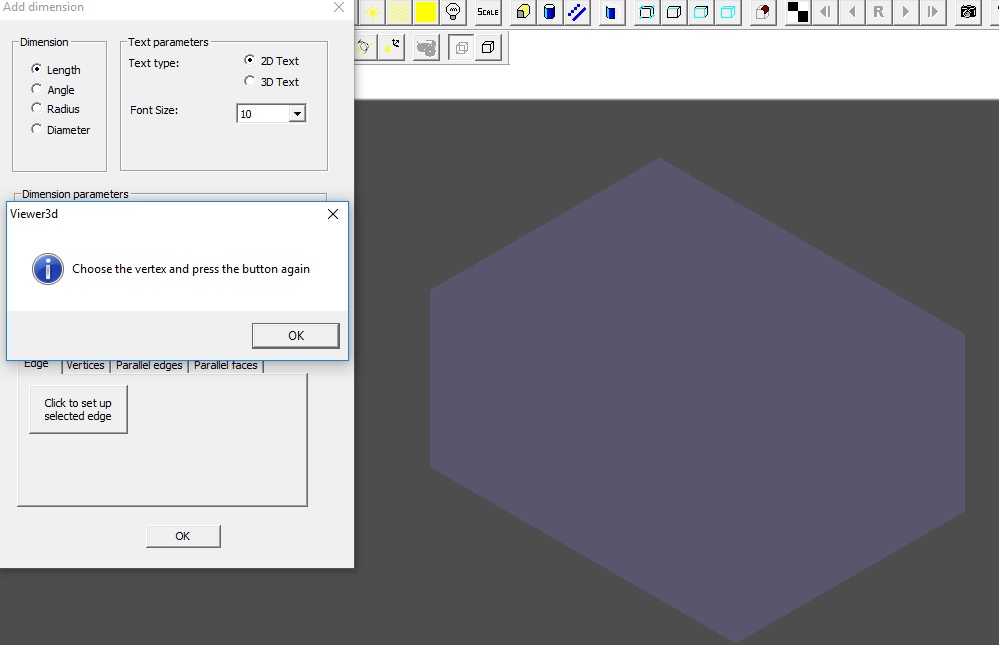Select the Radius dimension option
This screenshot has width=999, height=645.
[x=37, y=109]
